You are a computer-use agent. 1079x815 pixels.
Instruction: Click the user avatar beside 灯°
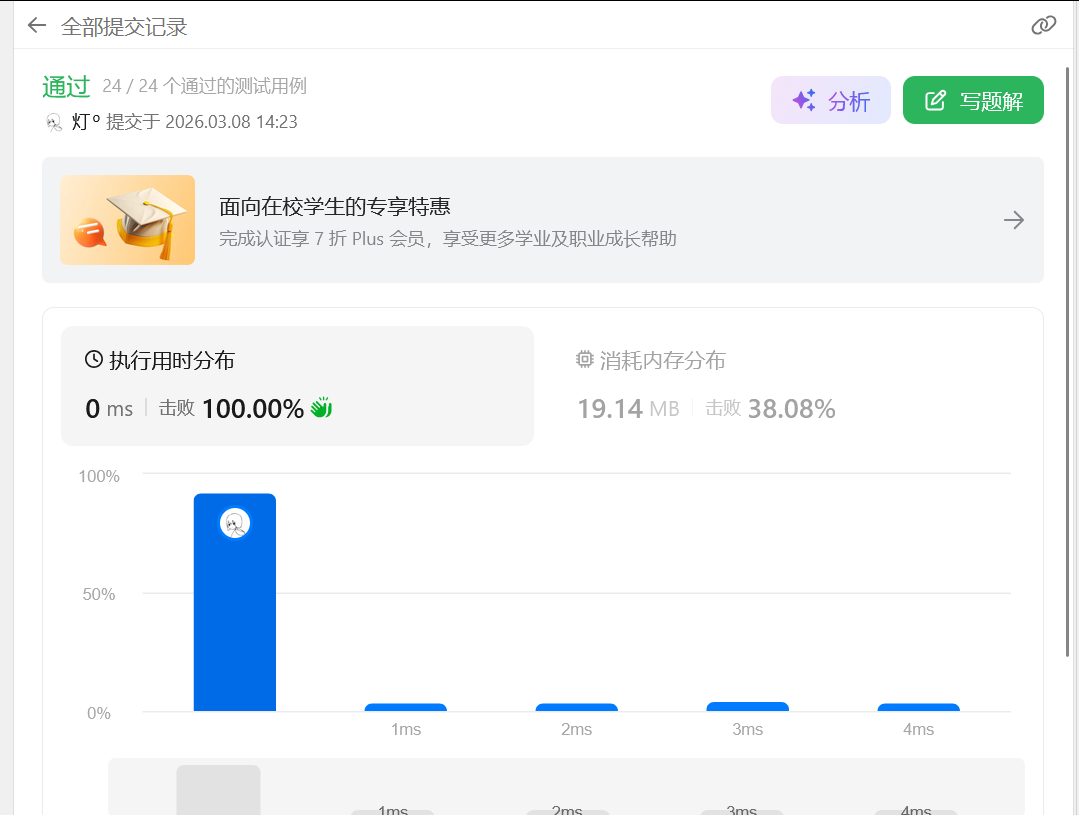(x=54, y=122)
